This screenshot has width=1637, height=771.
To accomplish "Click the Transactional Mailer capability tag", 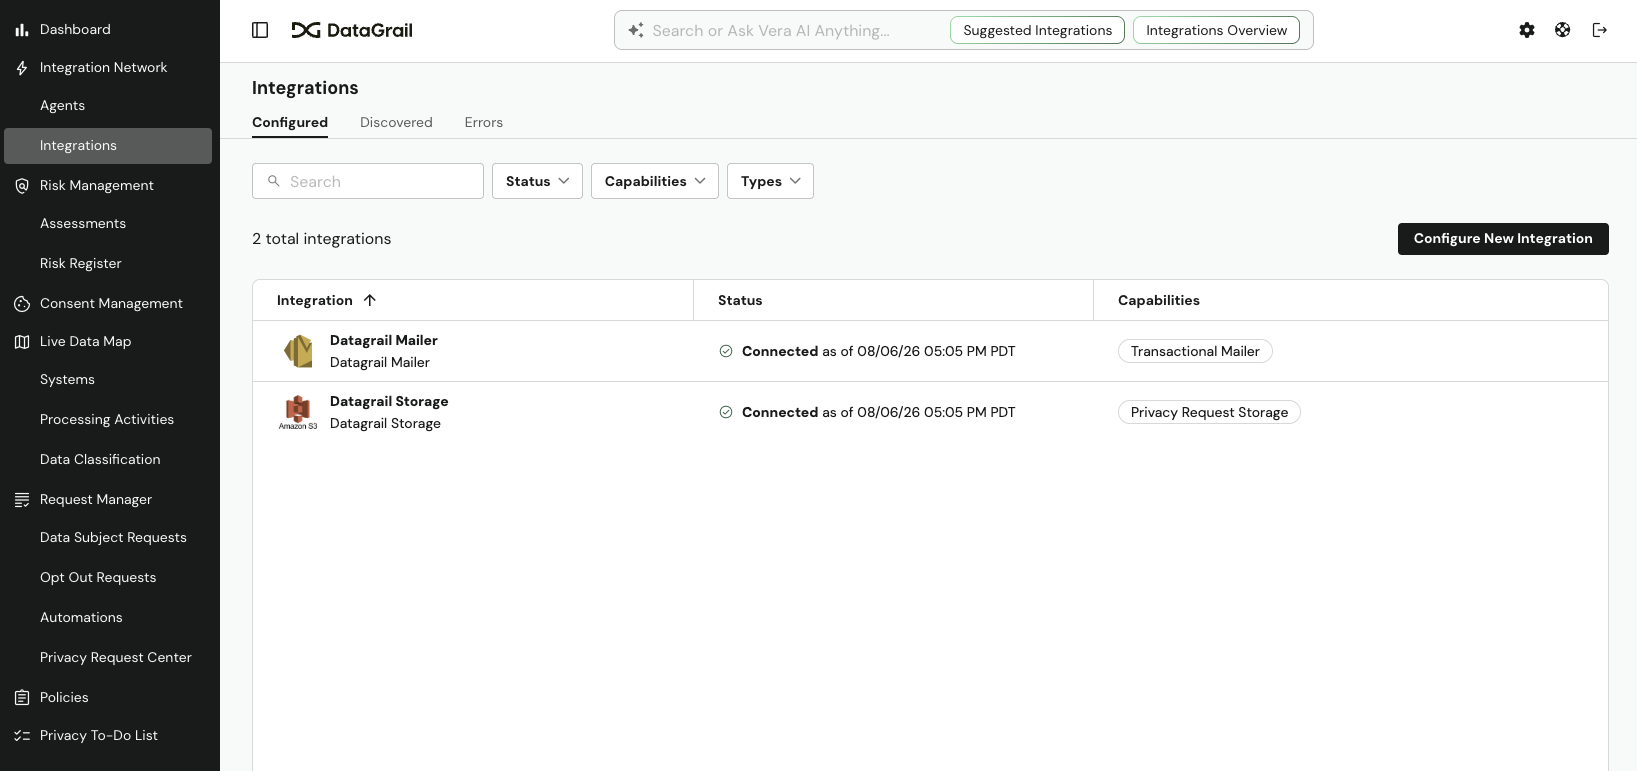I will tap(1195, 351).
